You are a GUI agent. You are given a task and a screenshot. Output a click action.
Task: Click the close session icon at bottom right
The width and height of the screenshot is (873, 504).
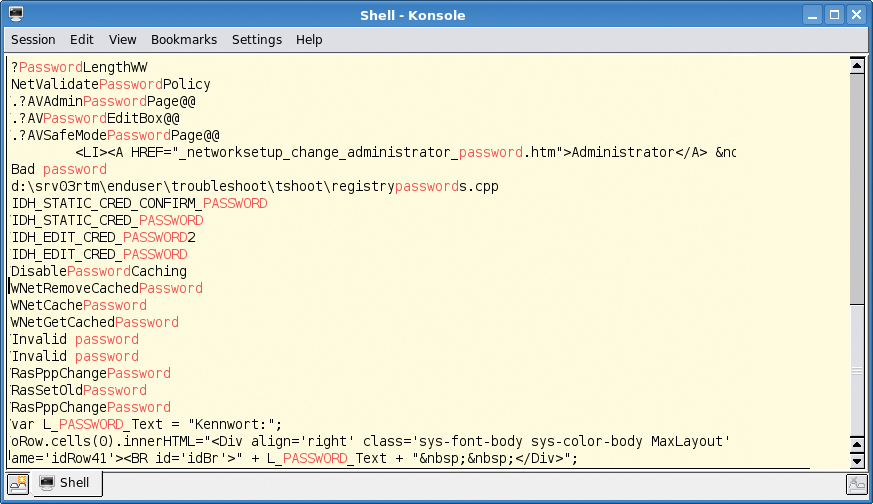856,483
